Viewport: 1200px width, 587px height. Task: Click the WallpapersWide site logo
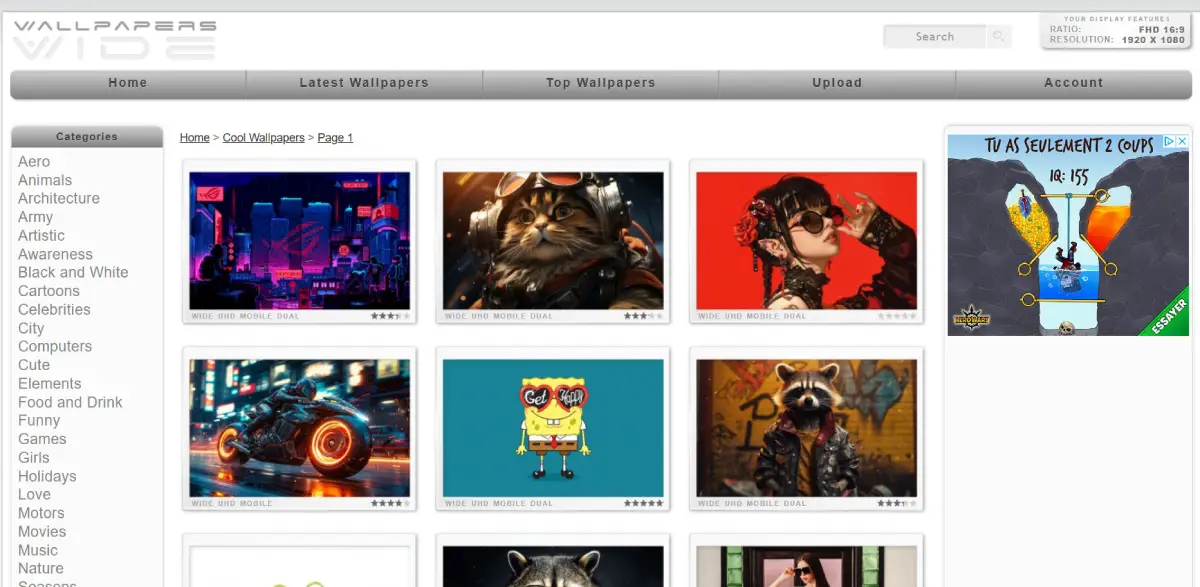coord(114,40)
